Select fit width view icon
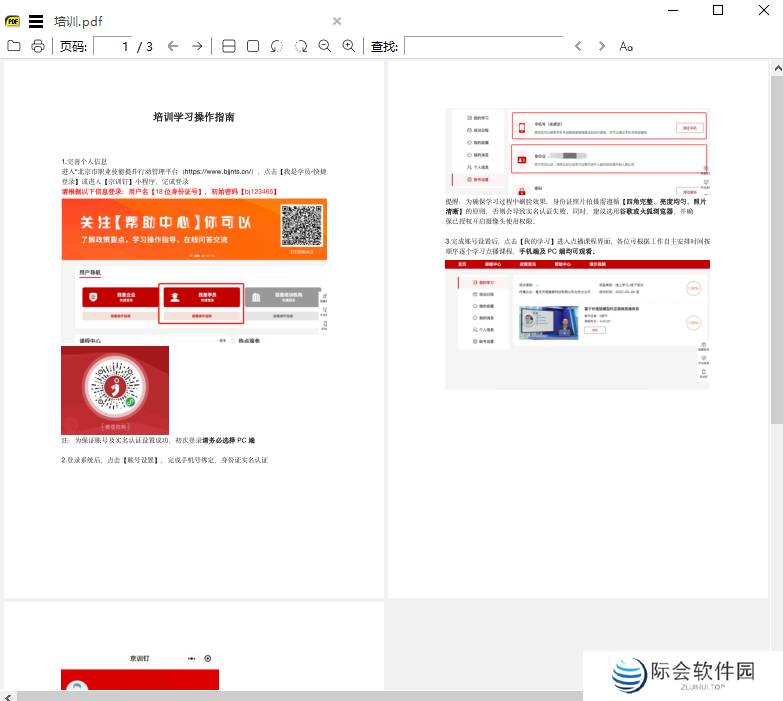The width and height of the screenshot is (783, 701). [229, 46]
